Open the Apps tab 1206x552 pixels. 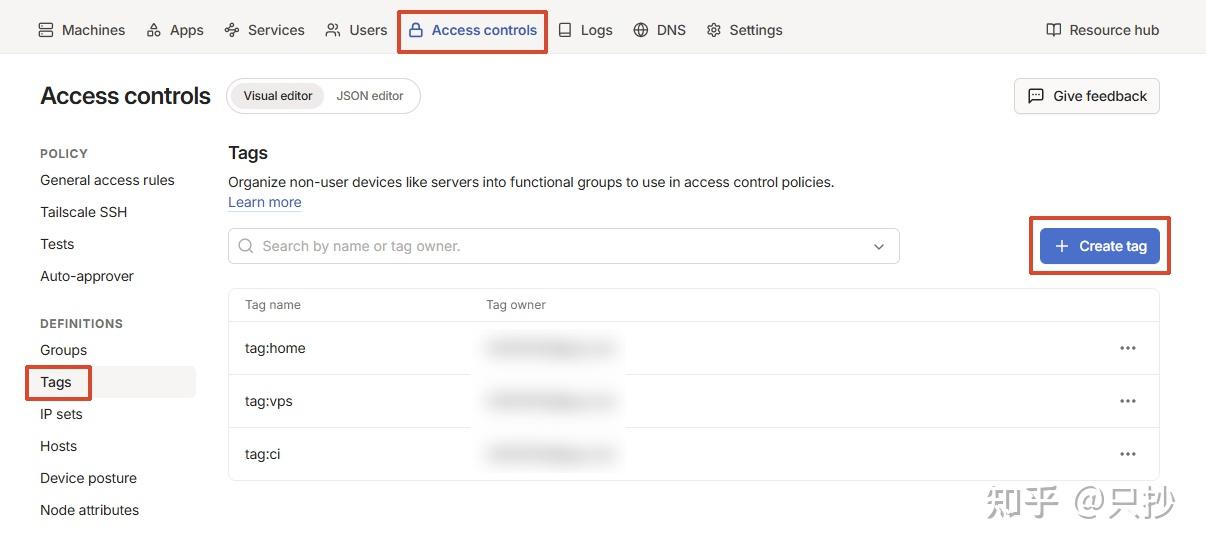click(x=175, y=30)
